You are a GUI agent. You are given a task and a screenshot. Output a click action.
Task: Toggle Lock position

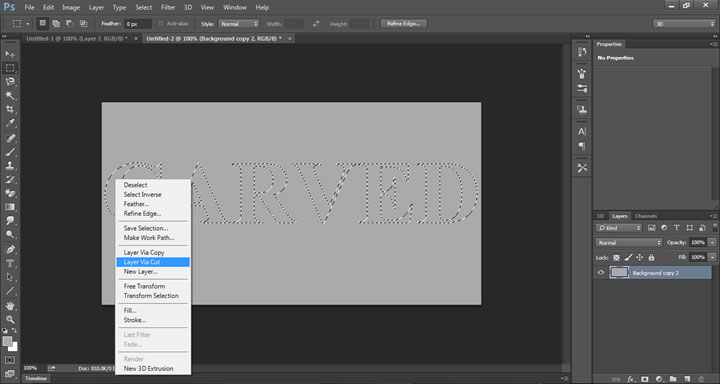point(640,258)
